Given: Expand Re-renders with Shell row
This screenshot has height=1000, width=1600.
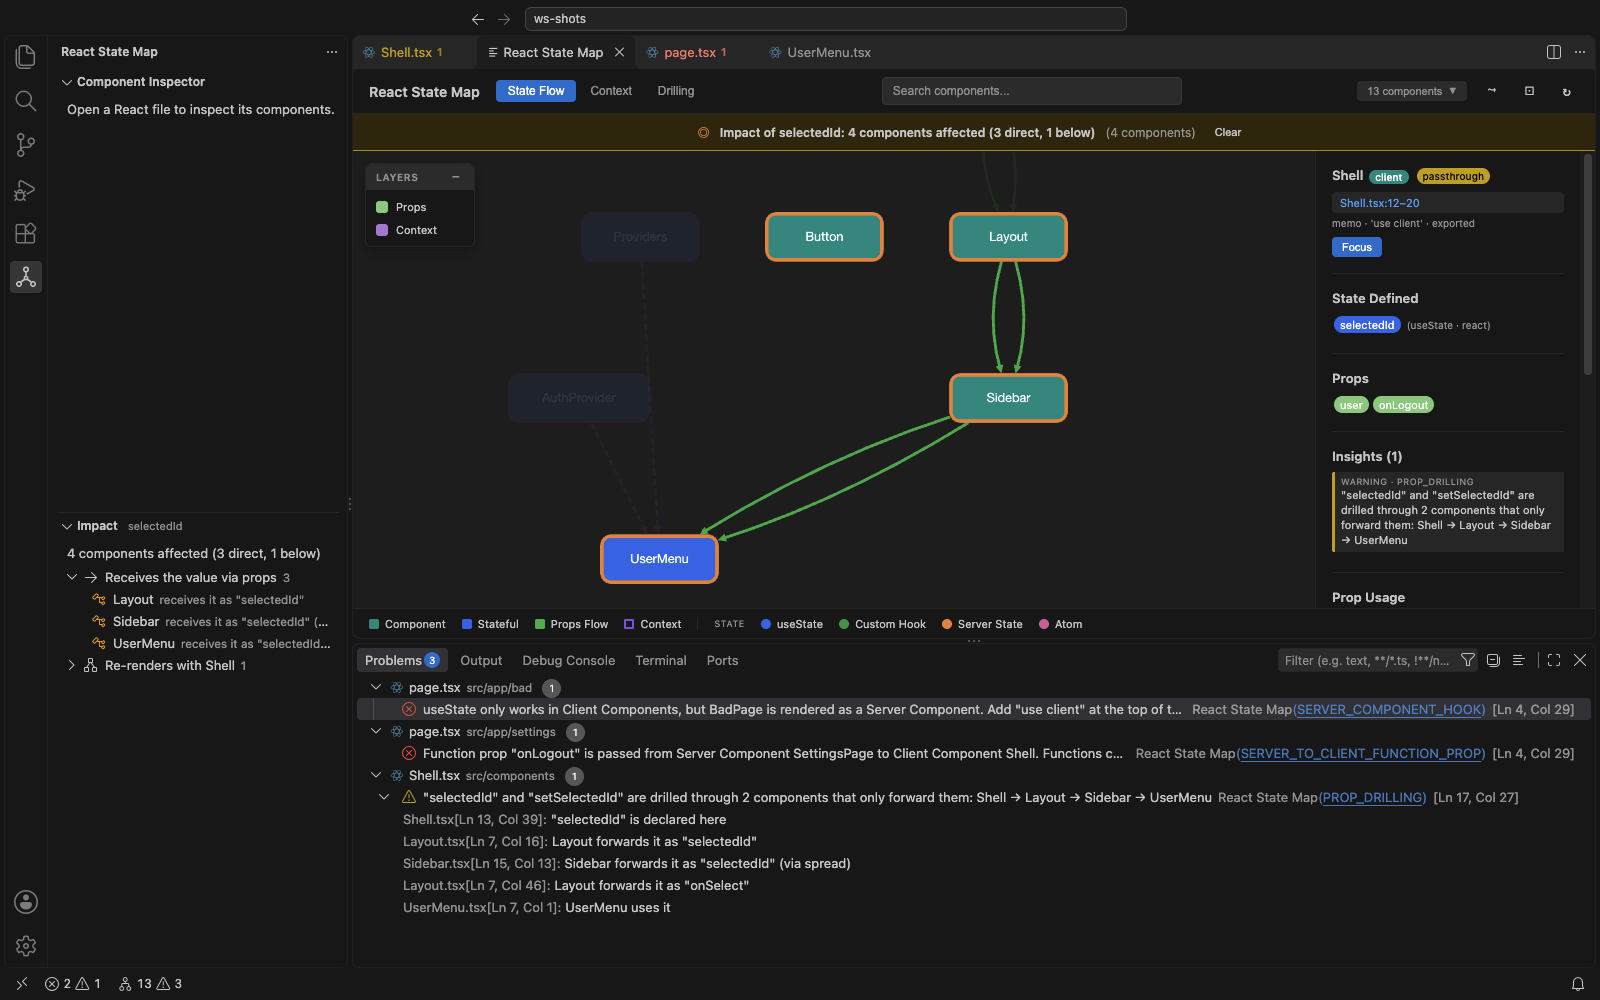Looking at the screenshot, I should click(x=71, y=665).
